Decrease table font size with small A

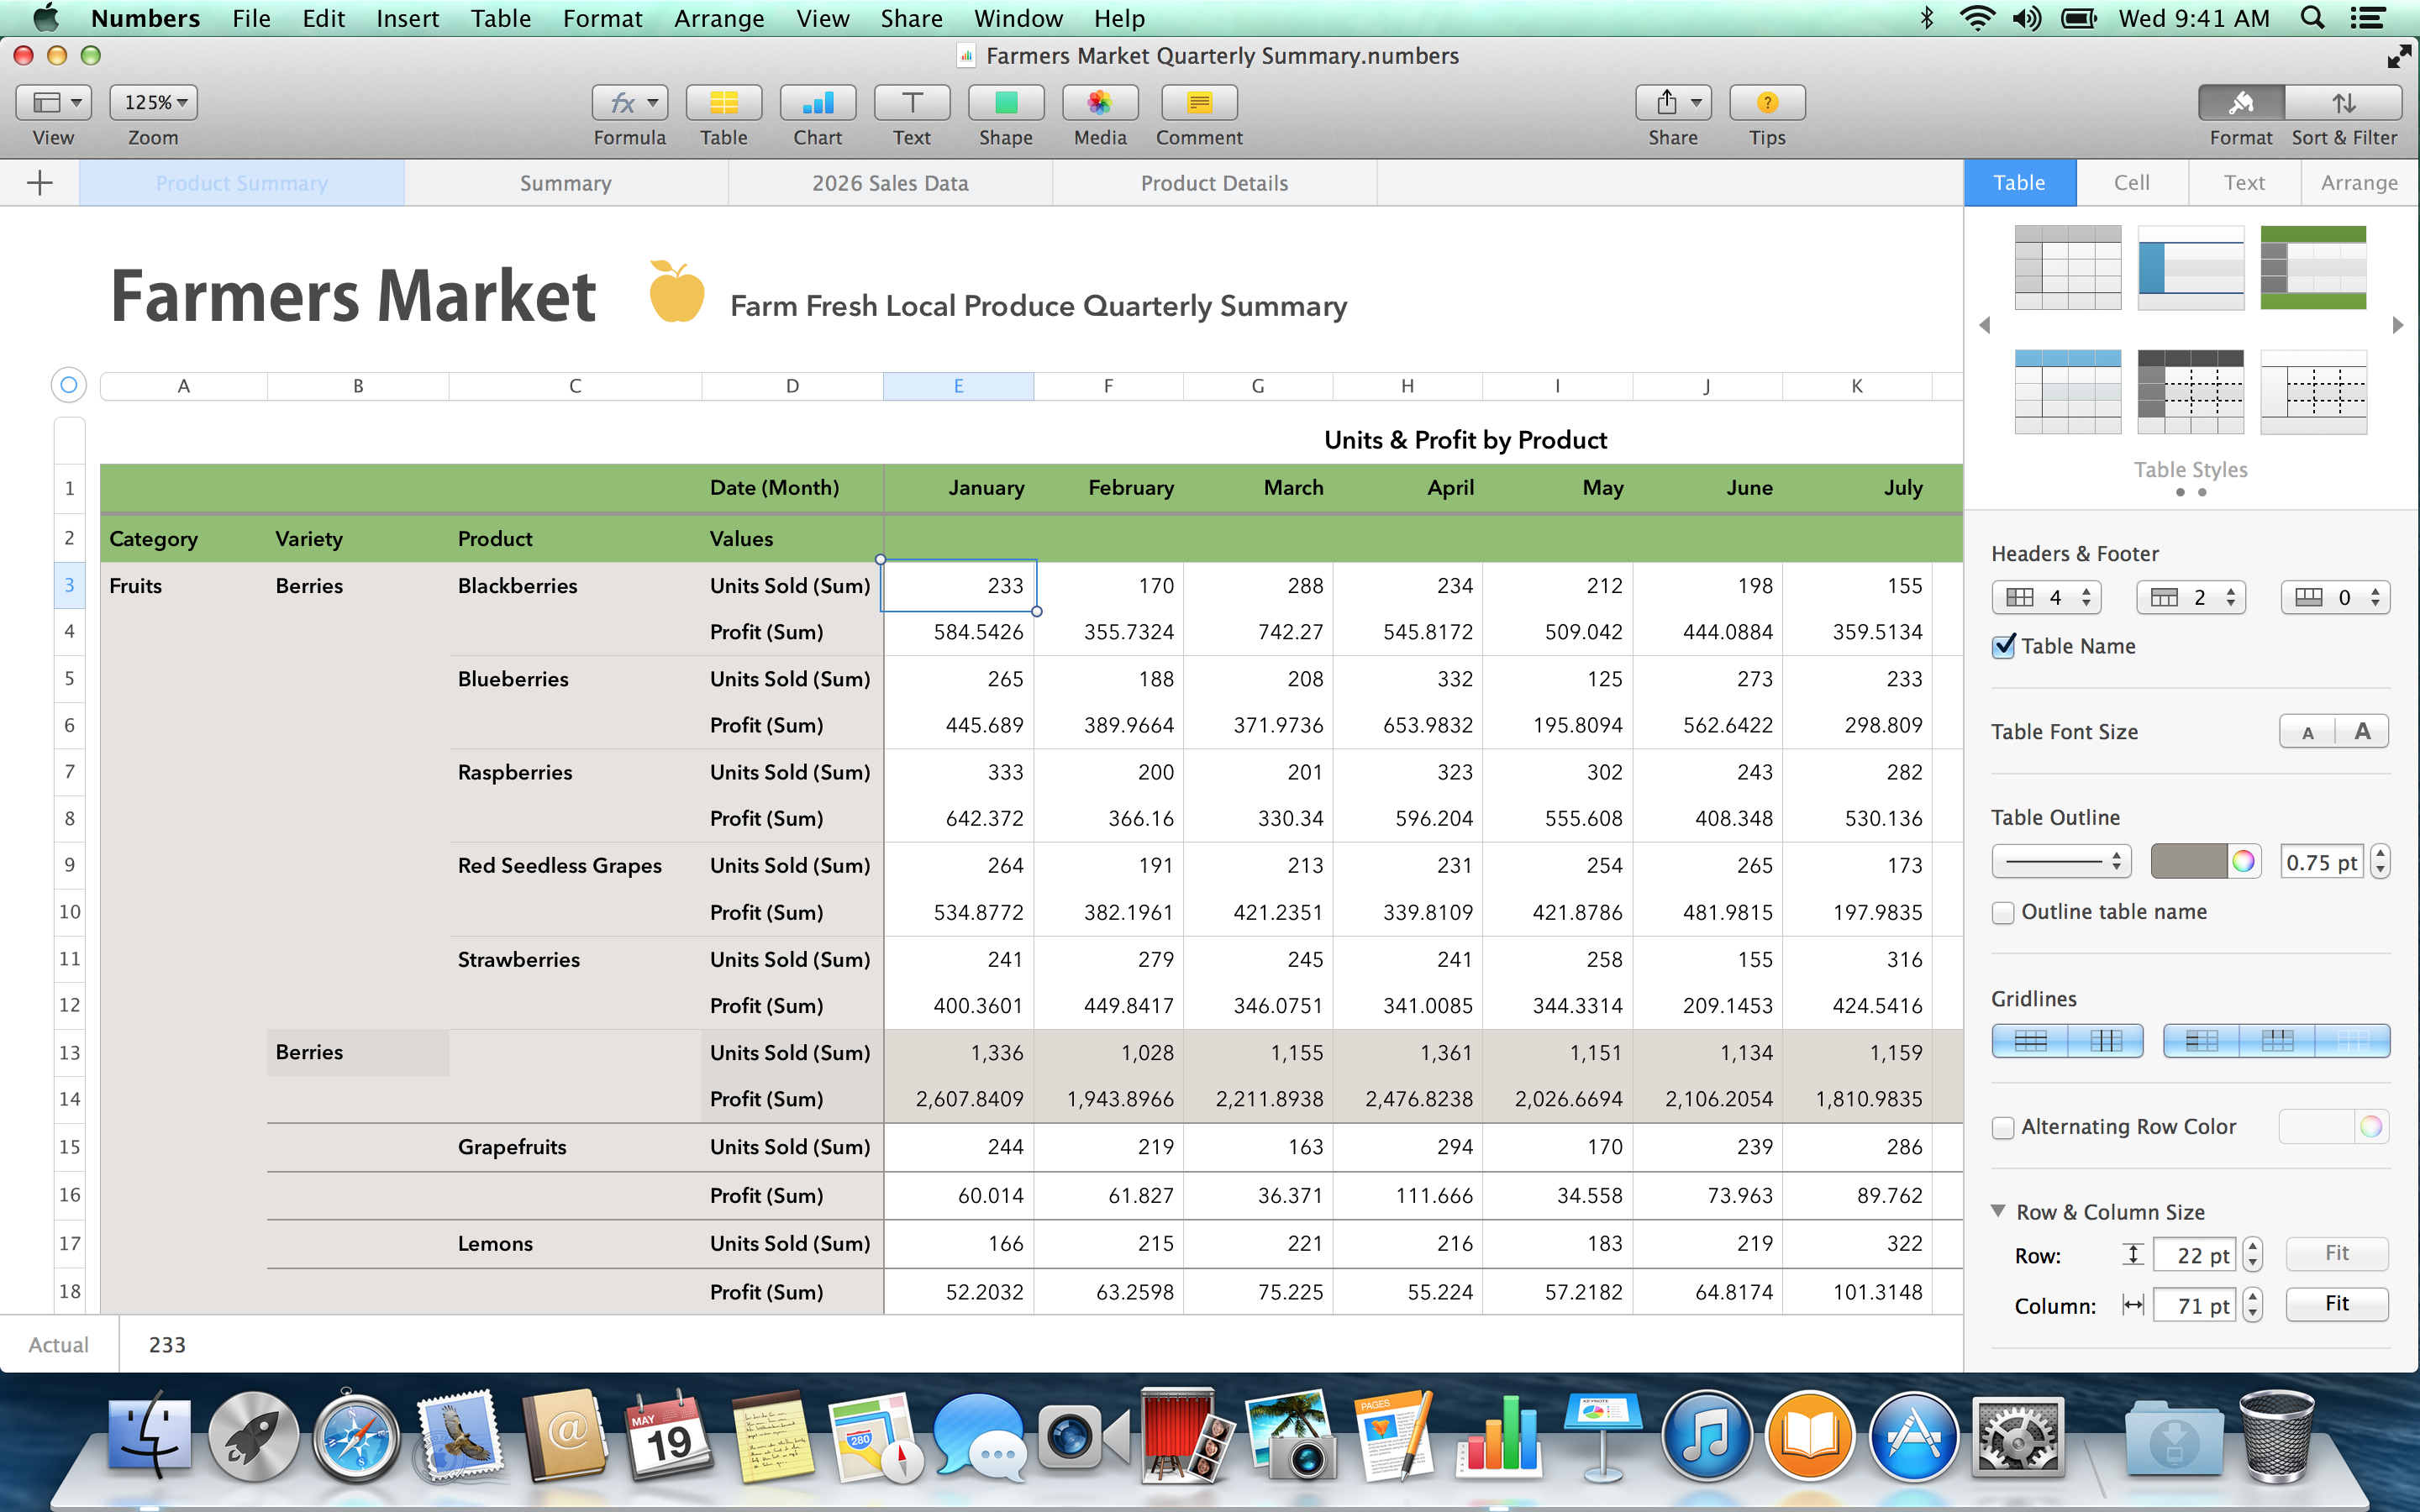(2308, 732)
